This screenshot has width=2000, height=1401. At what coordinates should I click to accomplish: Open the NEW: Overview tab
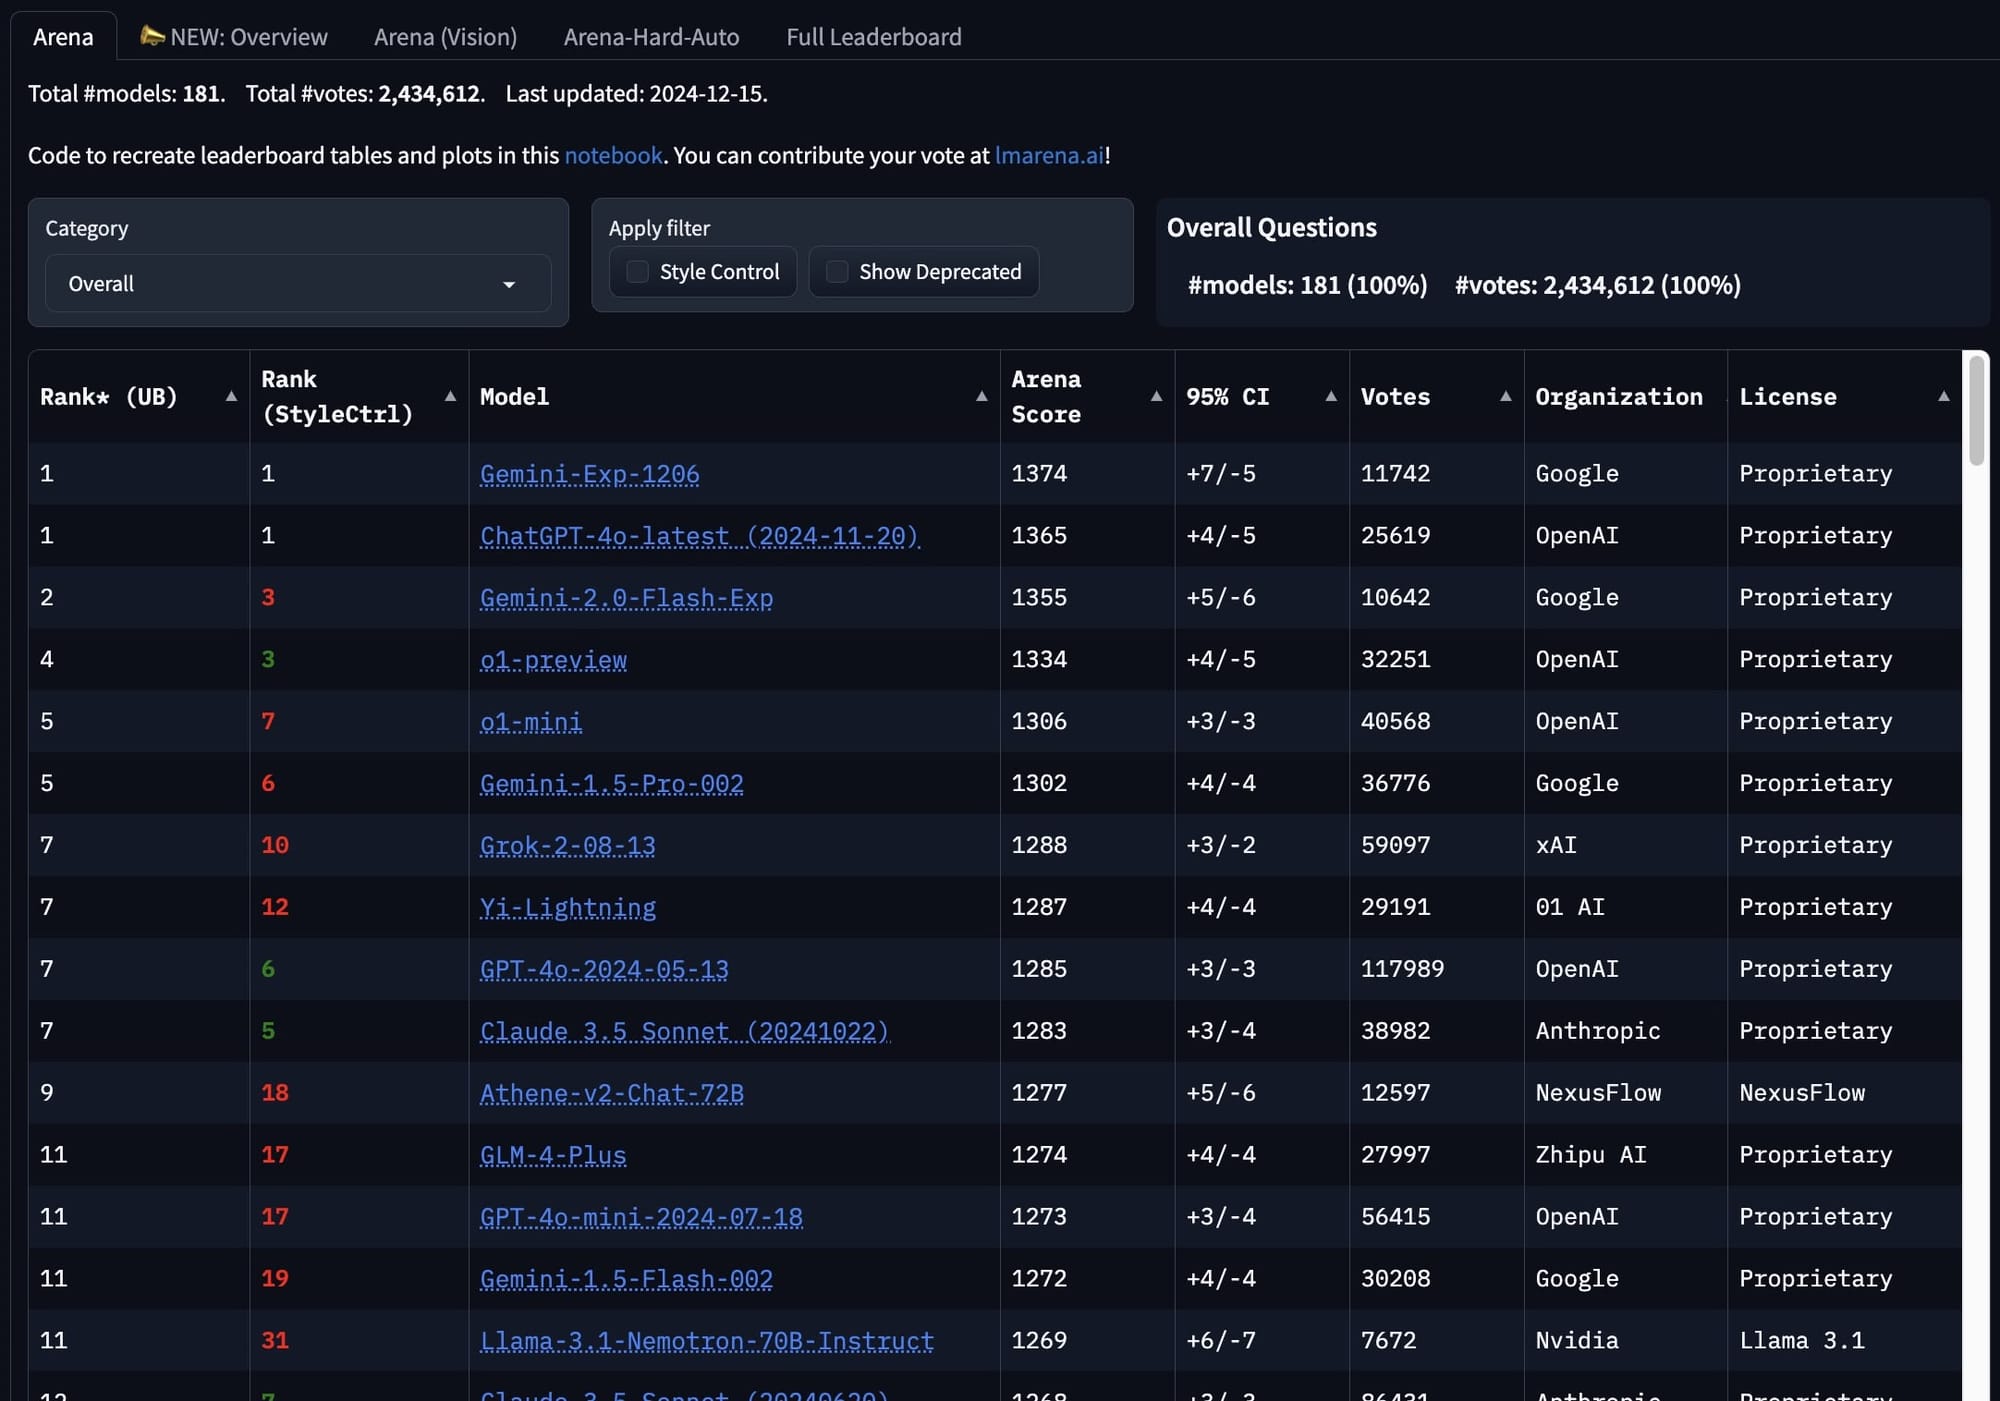(234, 37)
